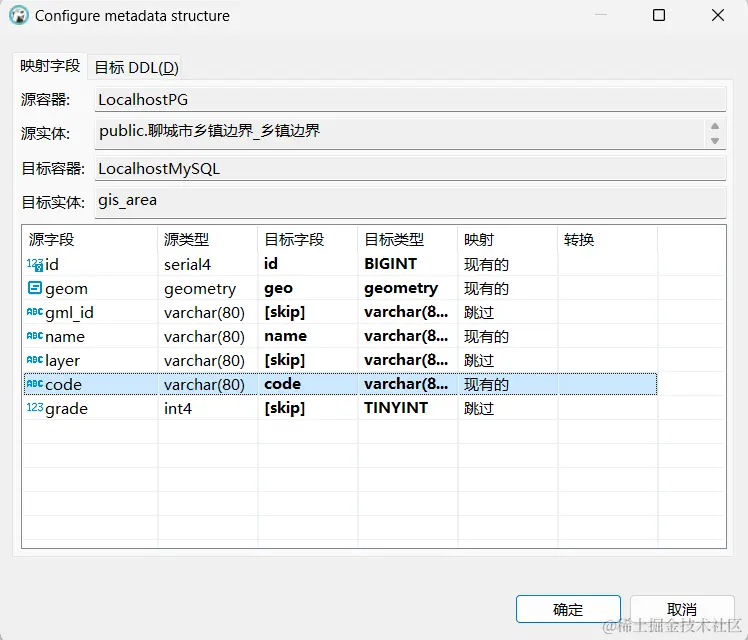The width and height of the screenshot is (748, 640).
Task: Click source type geometry in geom row
Action: point(208,288)
